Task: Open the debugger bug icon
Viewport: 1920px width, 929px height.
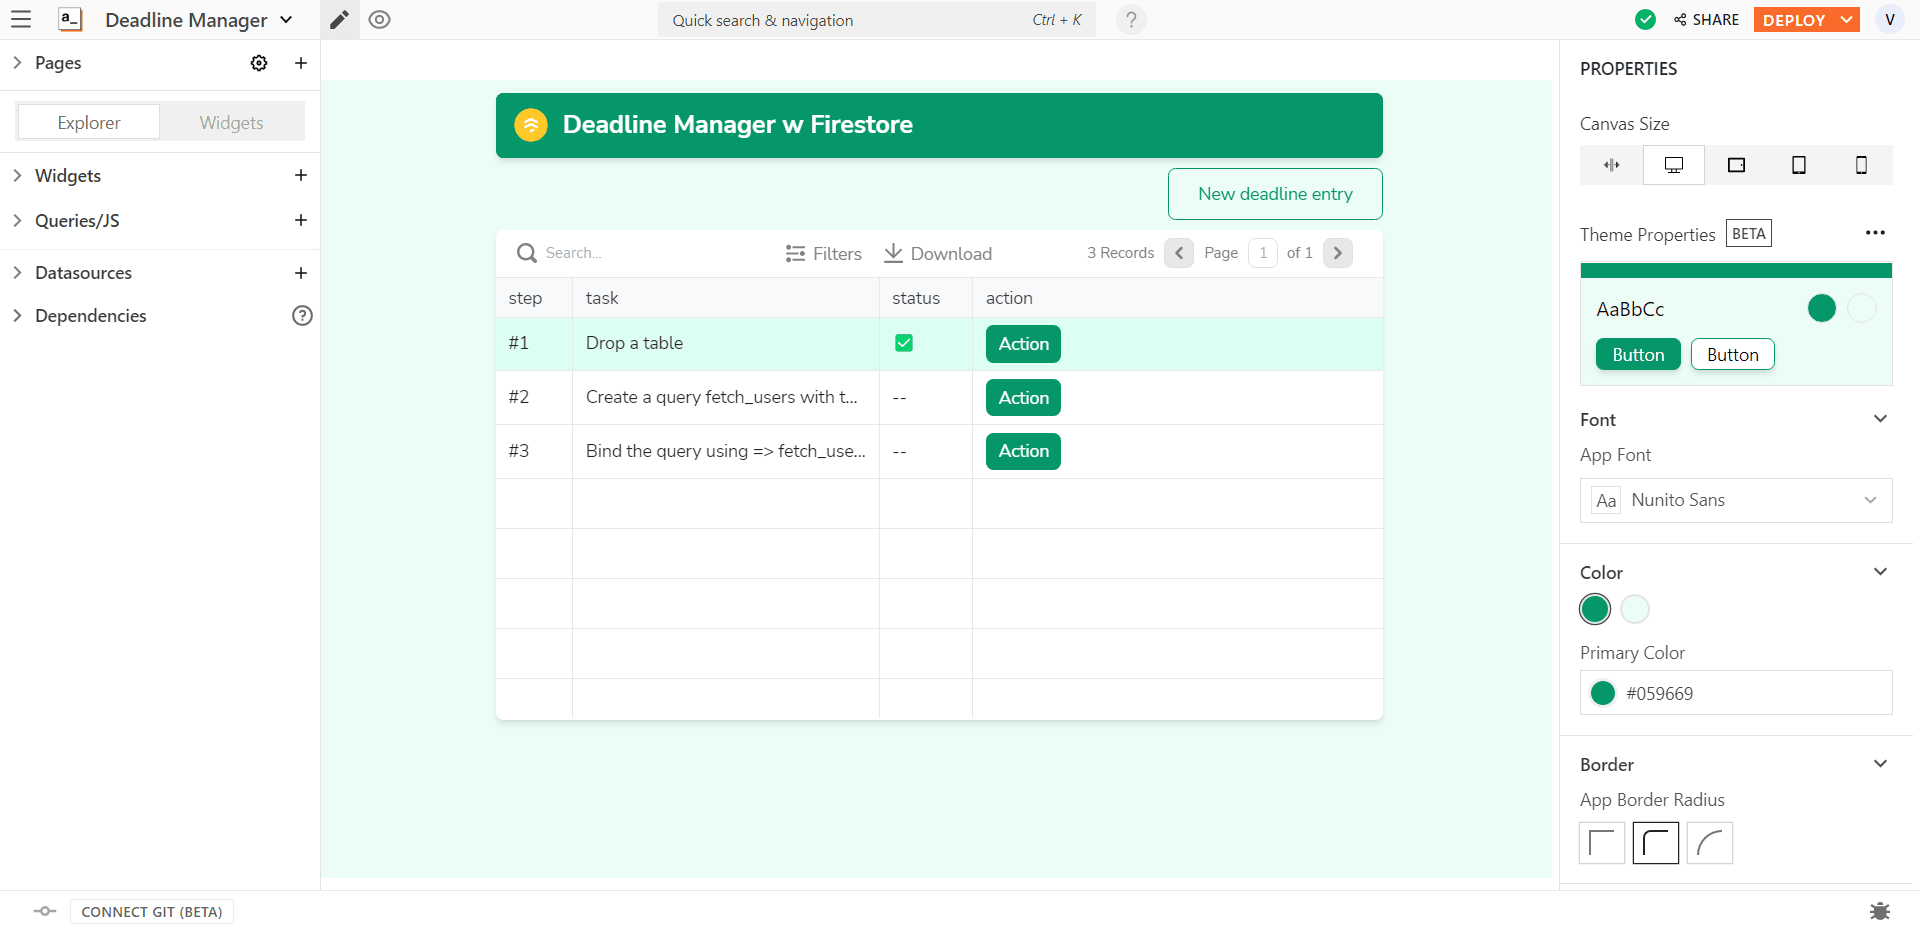Action: tap(1879, 911)
